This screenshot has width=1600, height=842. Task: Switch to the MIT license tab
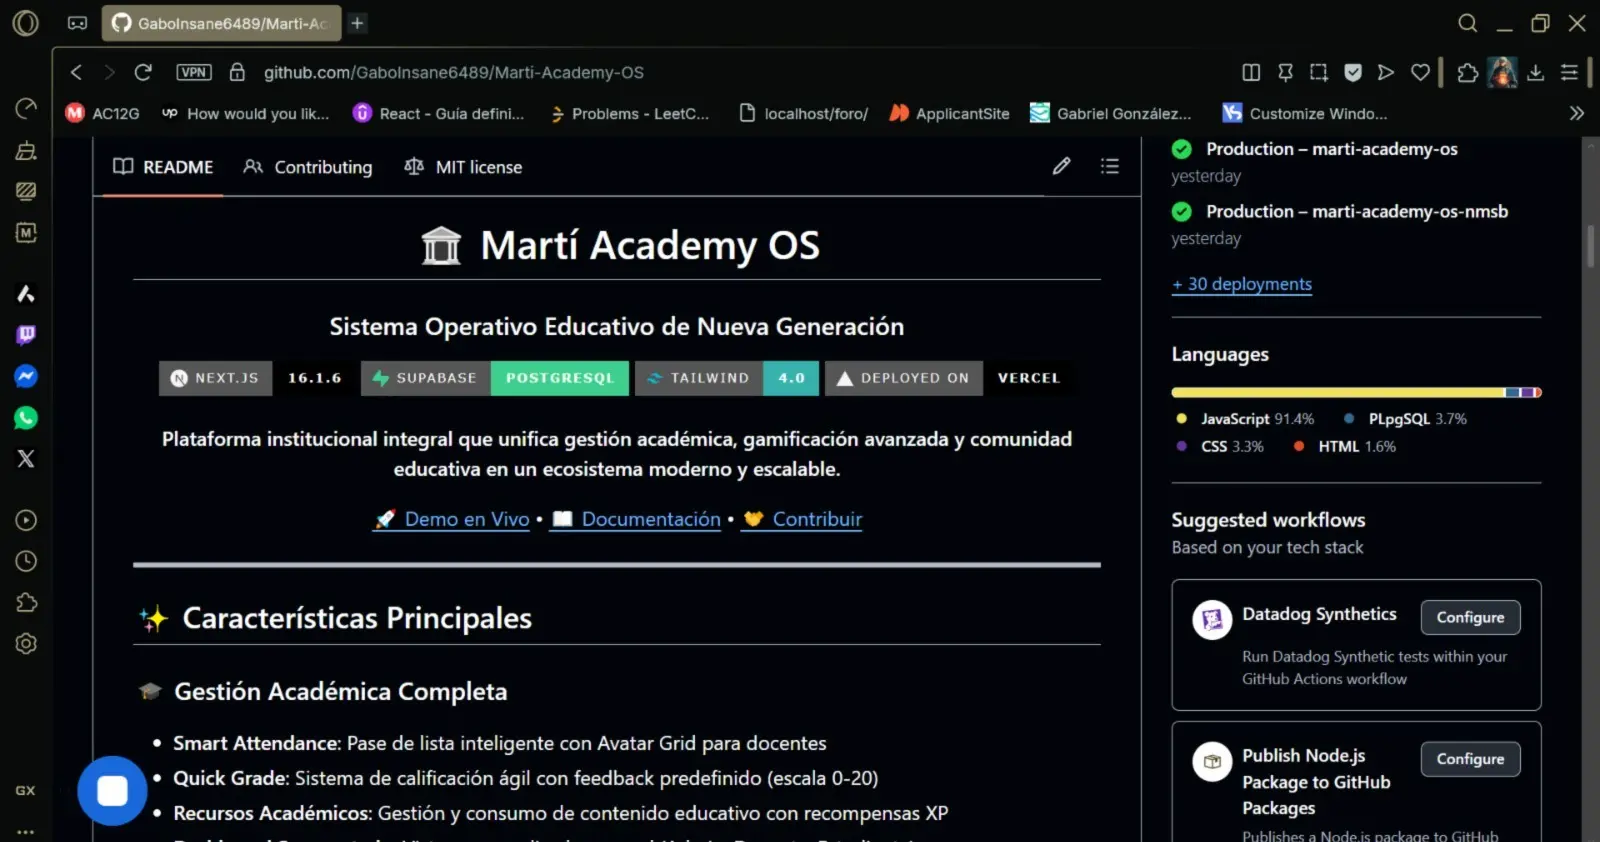point(463,167)
